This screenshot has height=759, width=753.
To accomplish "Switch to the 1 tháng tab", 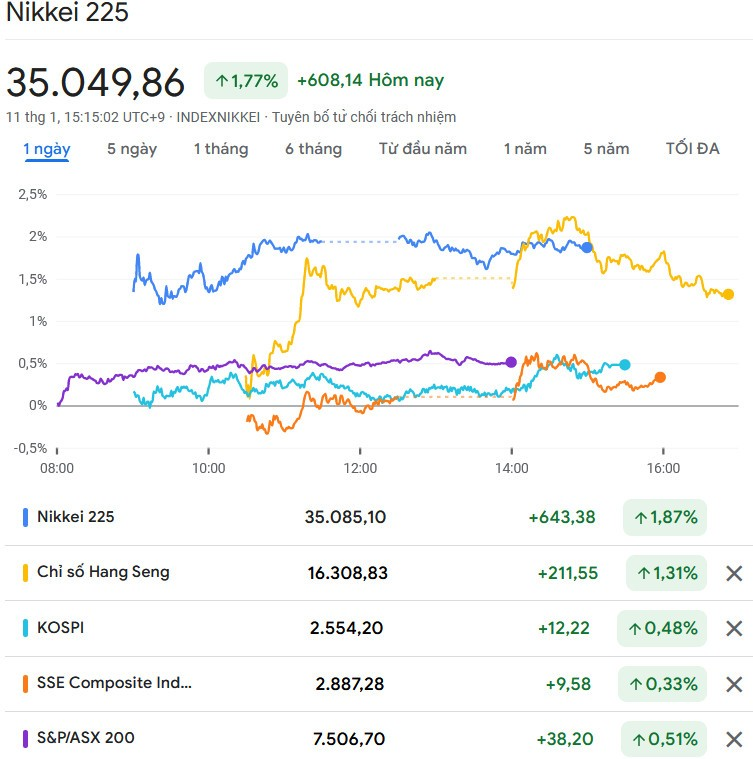I will tap(220, 149).
